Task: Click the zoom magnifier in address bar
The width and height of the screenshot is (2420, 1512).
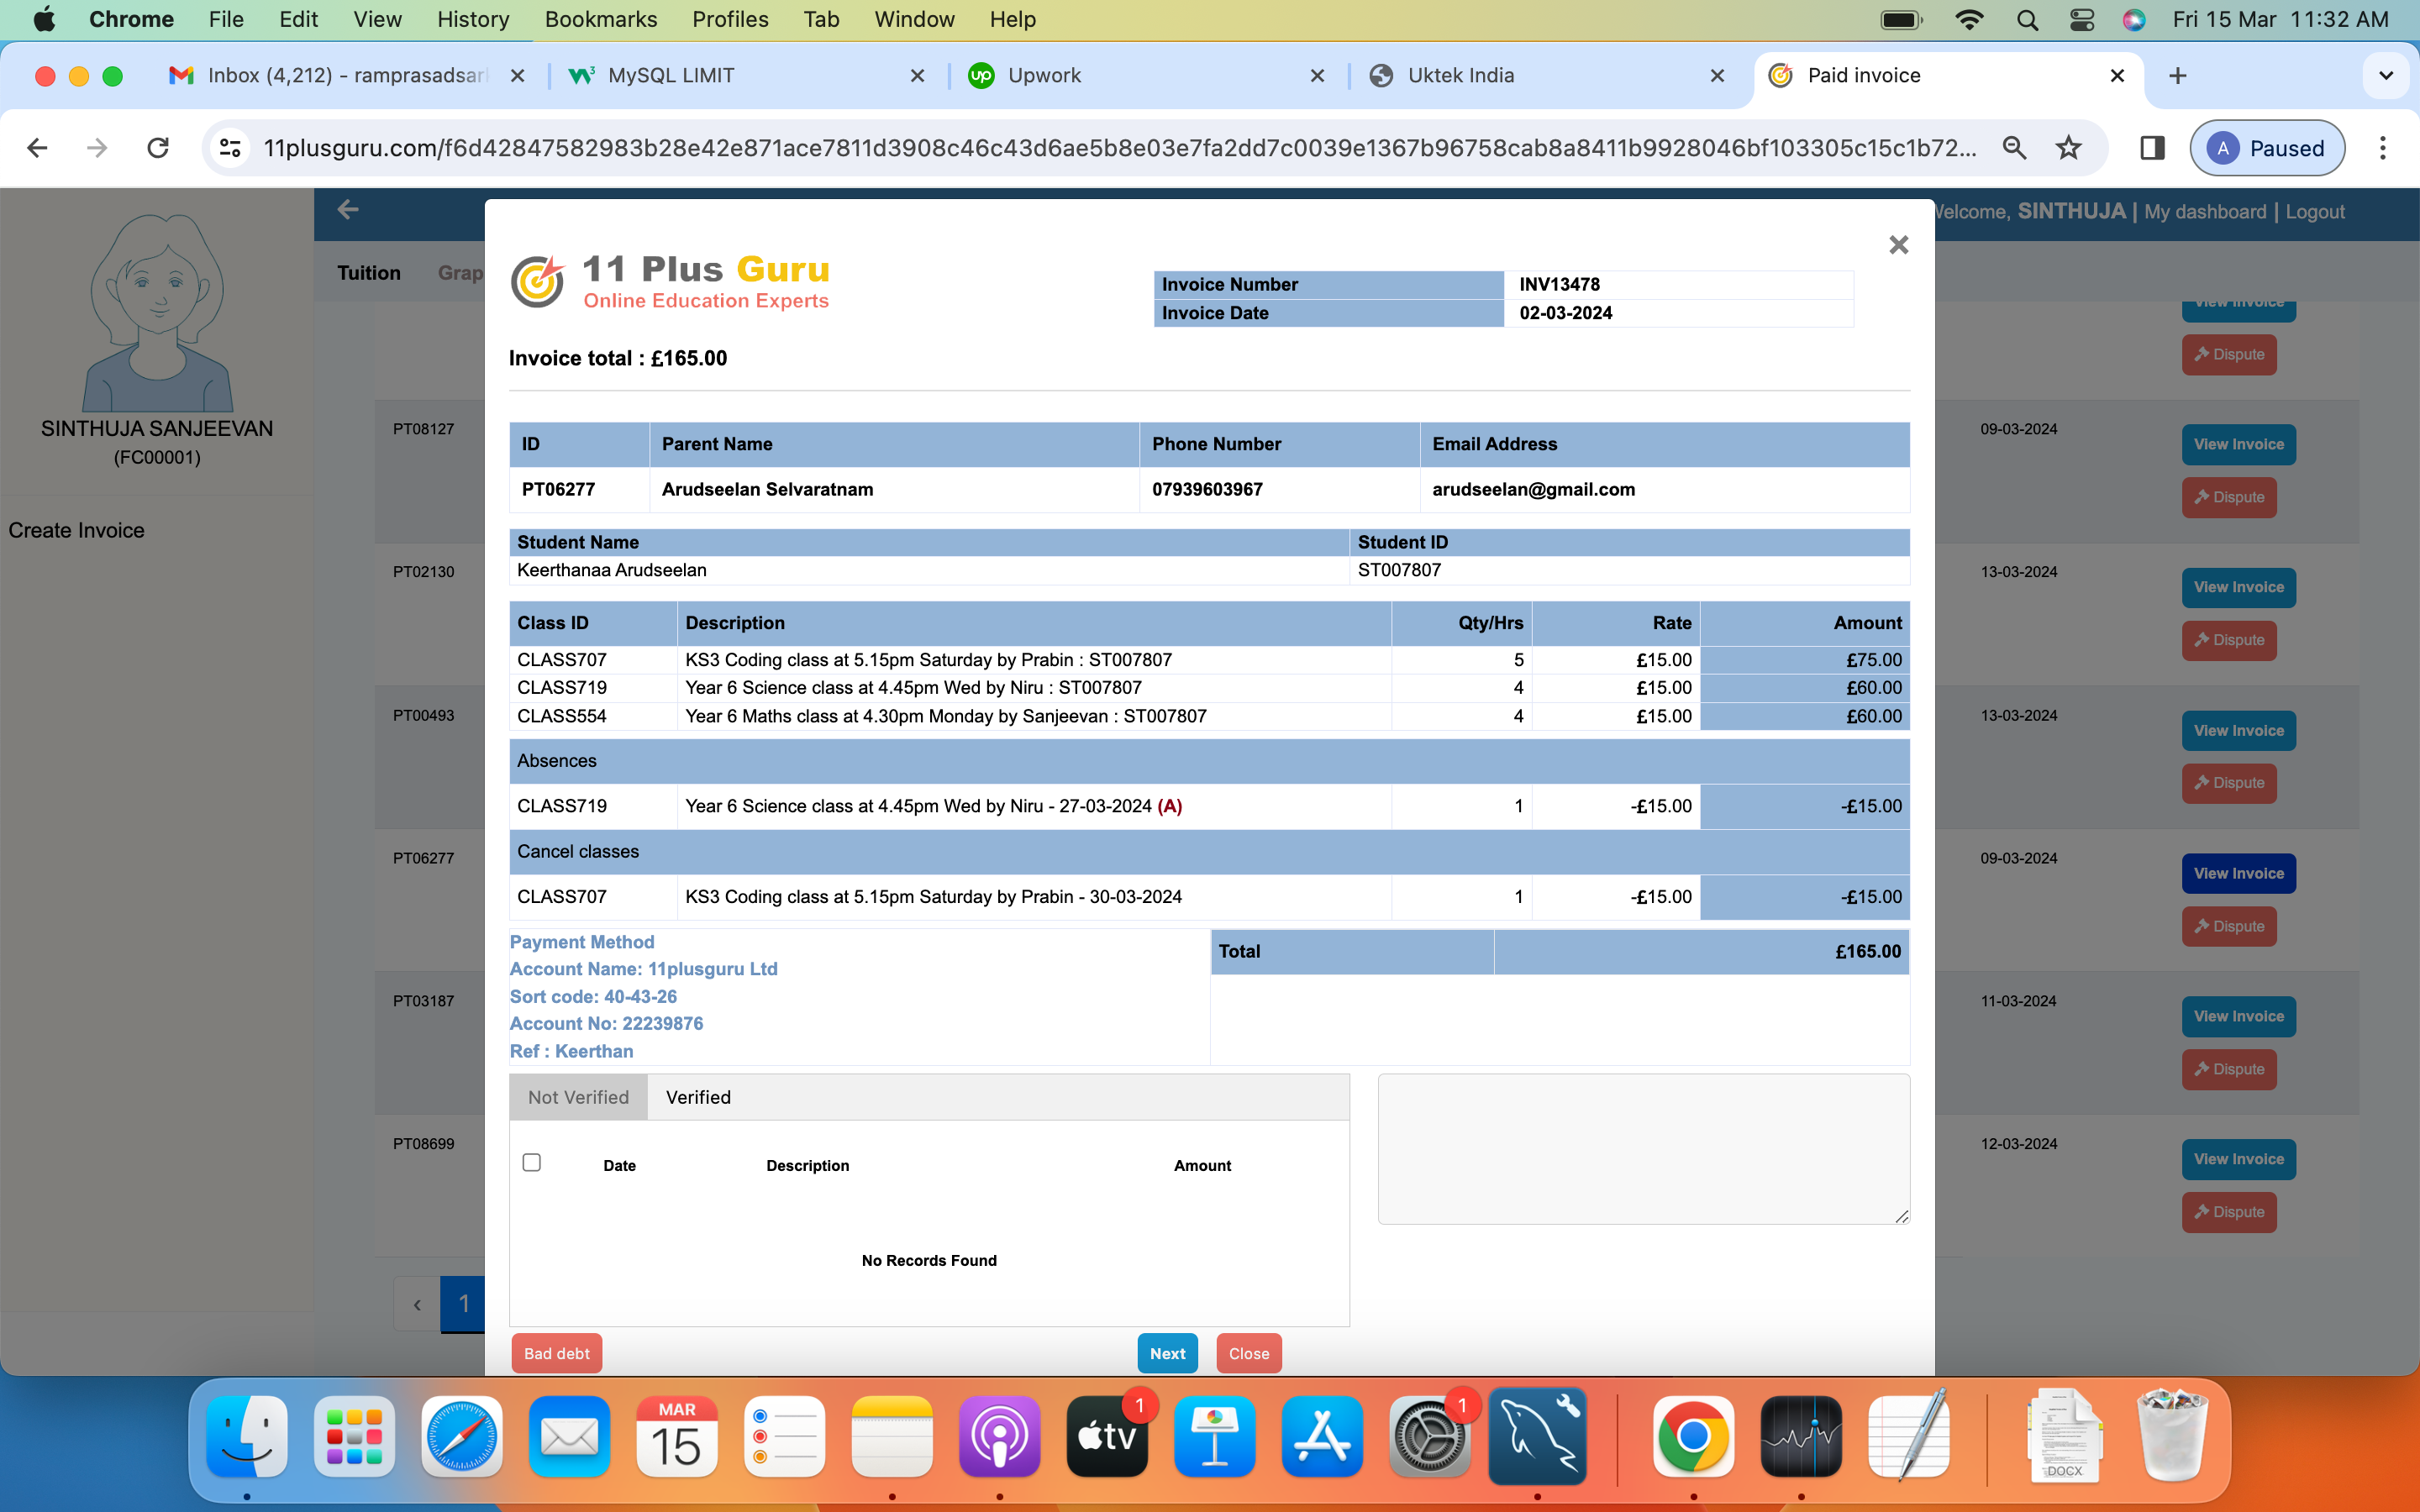Action: click(2014, 148)
